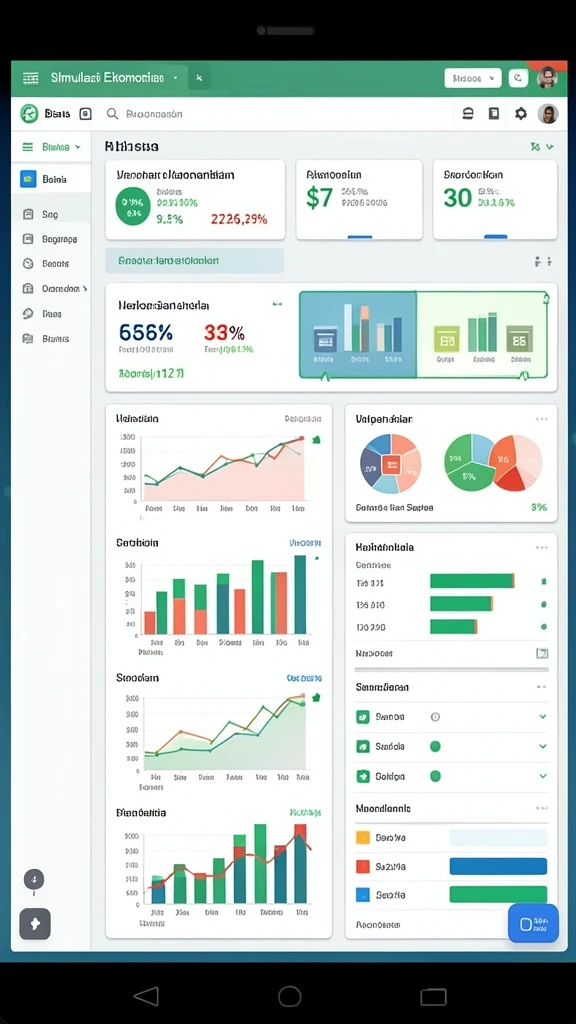Expand the Simulasi Ekonomi title dropdown arrow

coord(175,78)
